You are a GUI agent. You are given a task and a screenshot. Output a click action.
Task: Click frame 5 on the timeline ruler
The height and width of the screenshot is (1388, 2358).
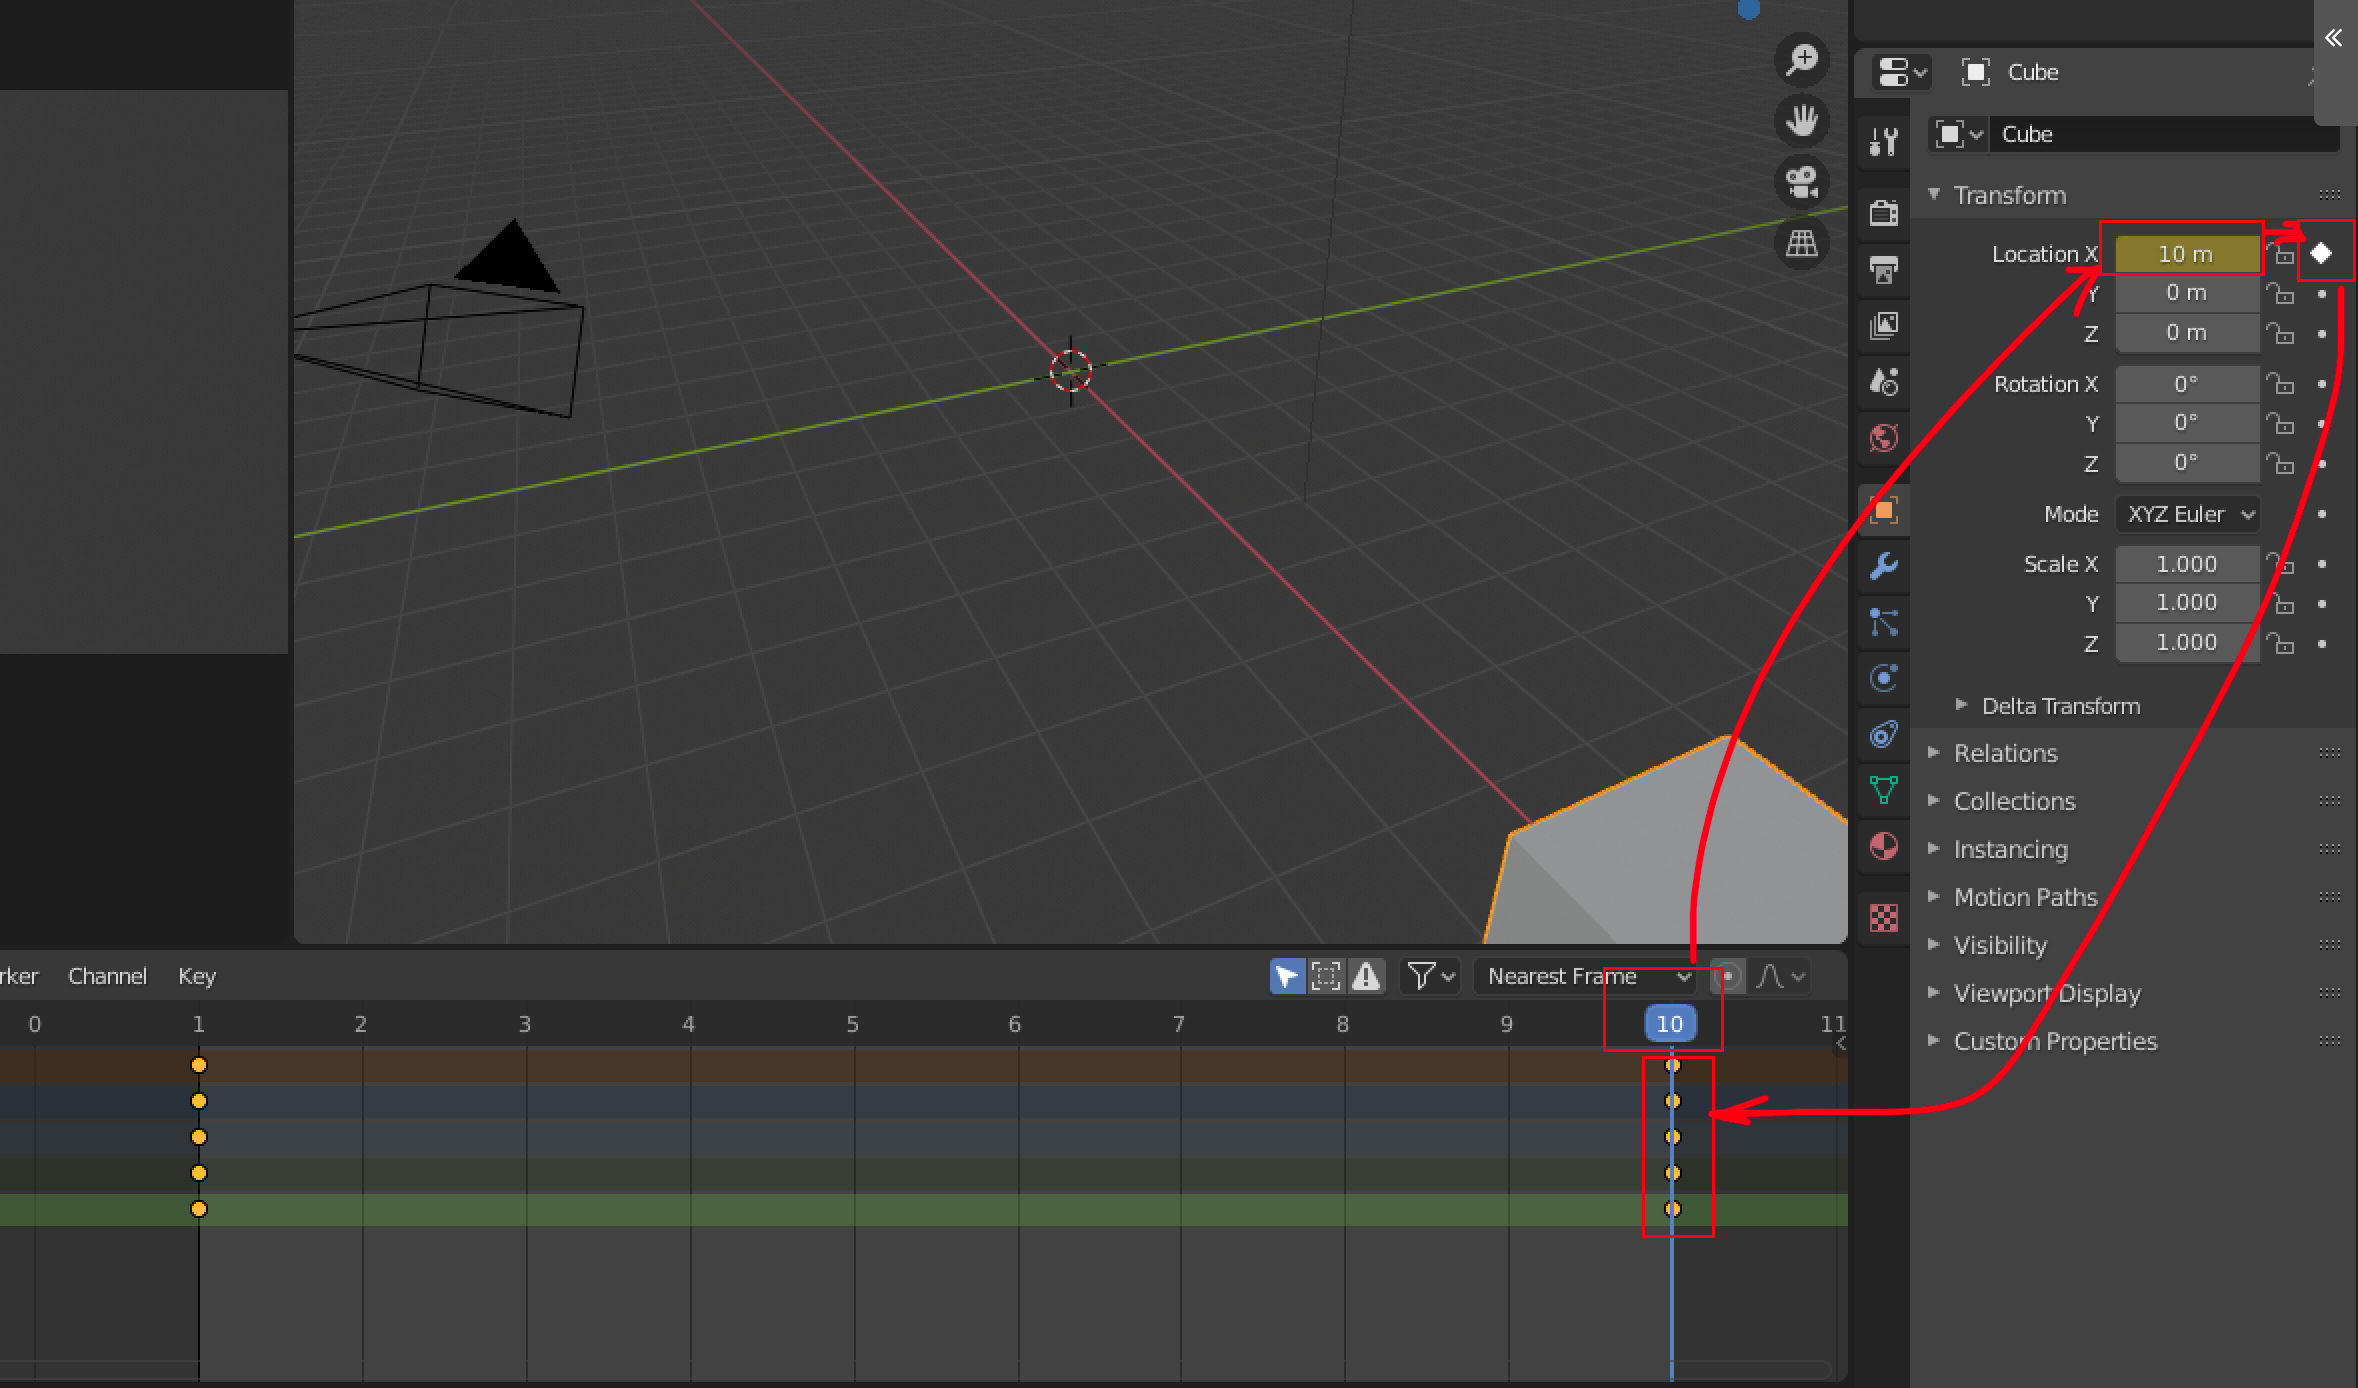point(852,1024)
